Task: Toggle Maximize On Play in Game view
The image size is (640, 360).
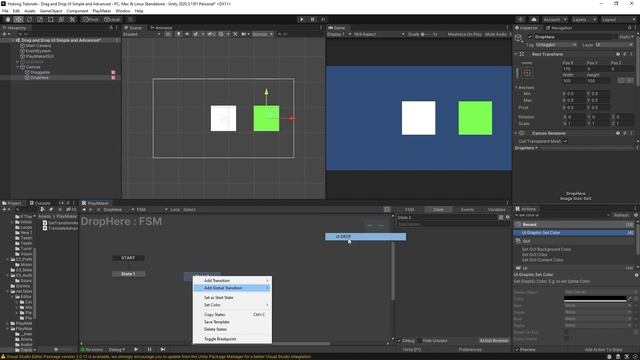Action: pos(464,34)
